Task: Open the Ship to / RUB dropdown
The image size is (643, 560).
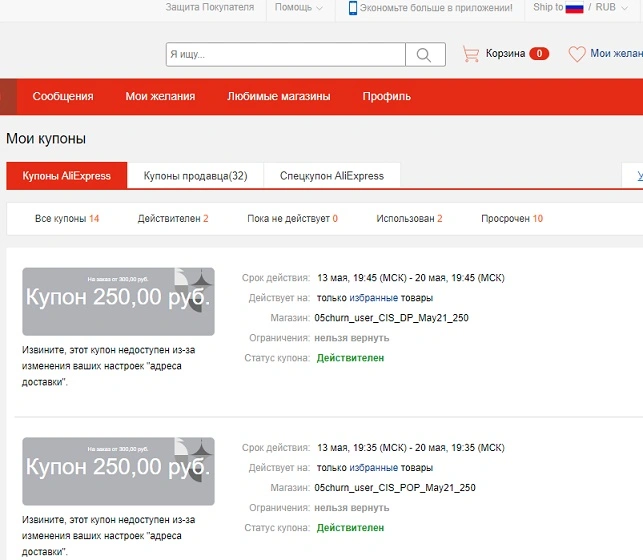Action: tap(580, 7)
